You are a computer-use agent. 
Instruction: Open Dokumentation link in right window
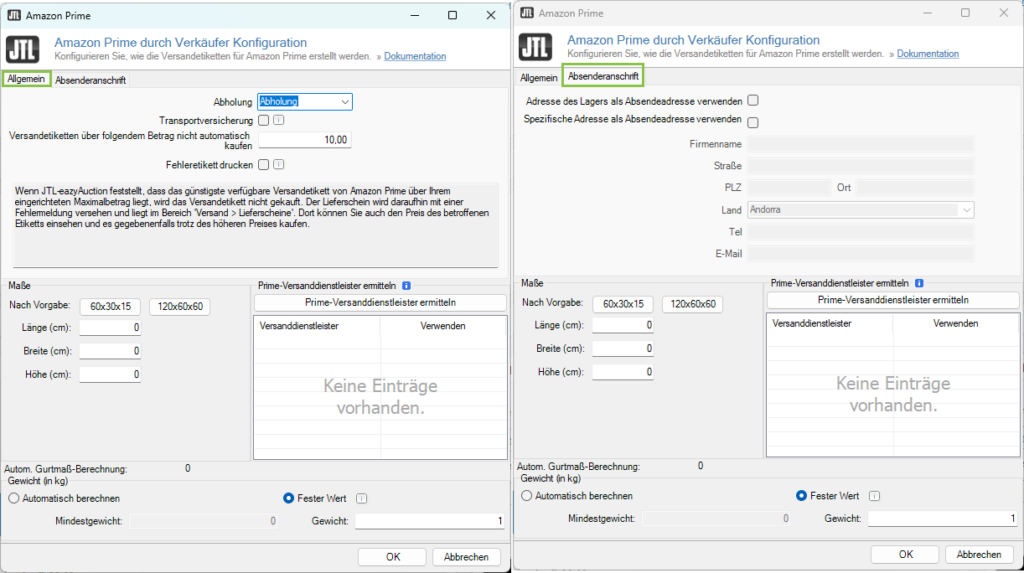pos(927,54)
